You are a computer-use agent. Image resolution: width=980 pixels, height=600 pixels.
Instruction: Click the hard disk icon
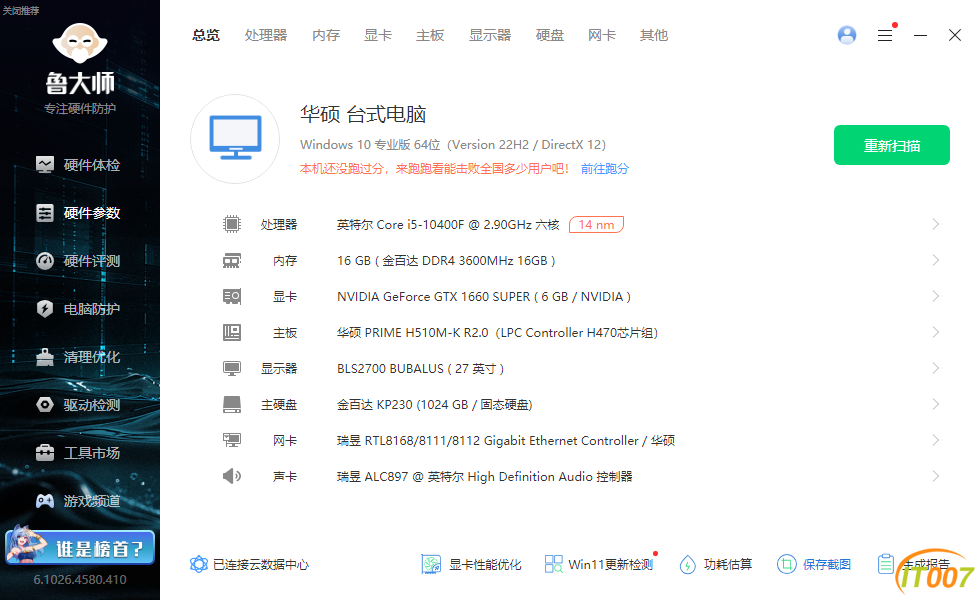point(232,404)
